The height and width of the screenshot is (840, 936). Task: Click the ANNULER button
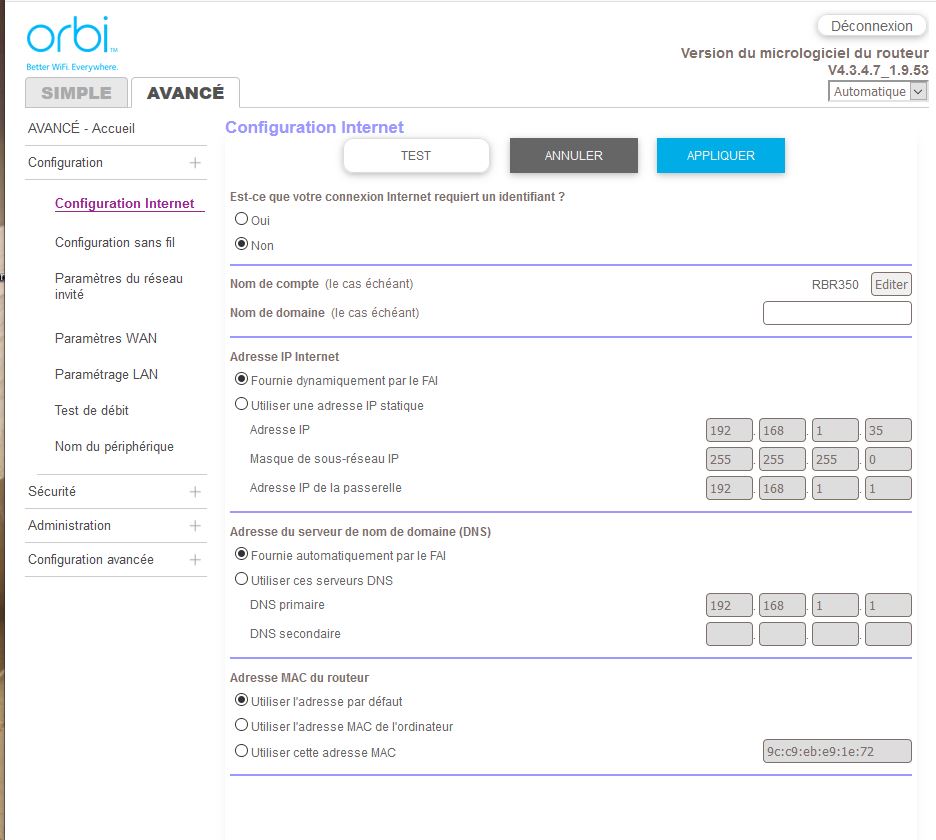coord(573,156)
